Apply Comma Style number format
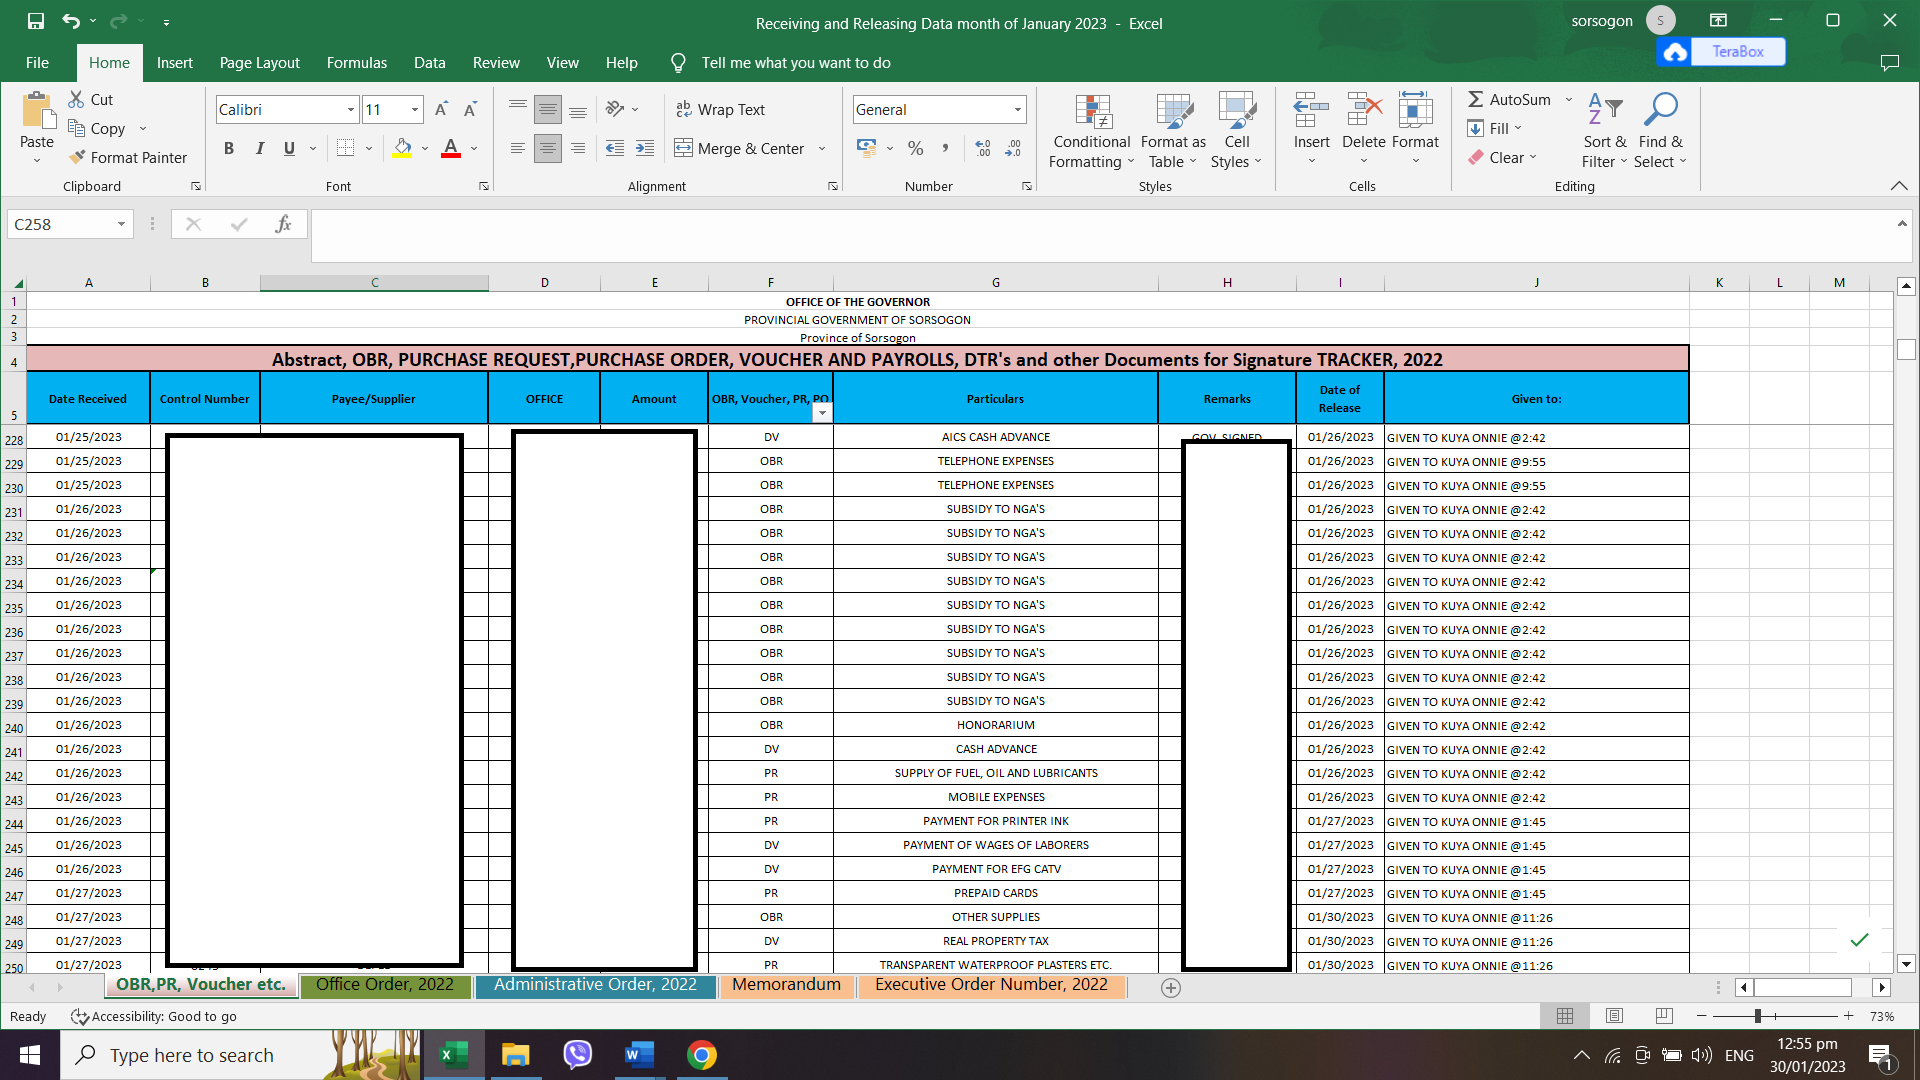 coord(944,148)
